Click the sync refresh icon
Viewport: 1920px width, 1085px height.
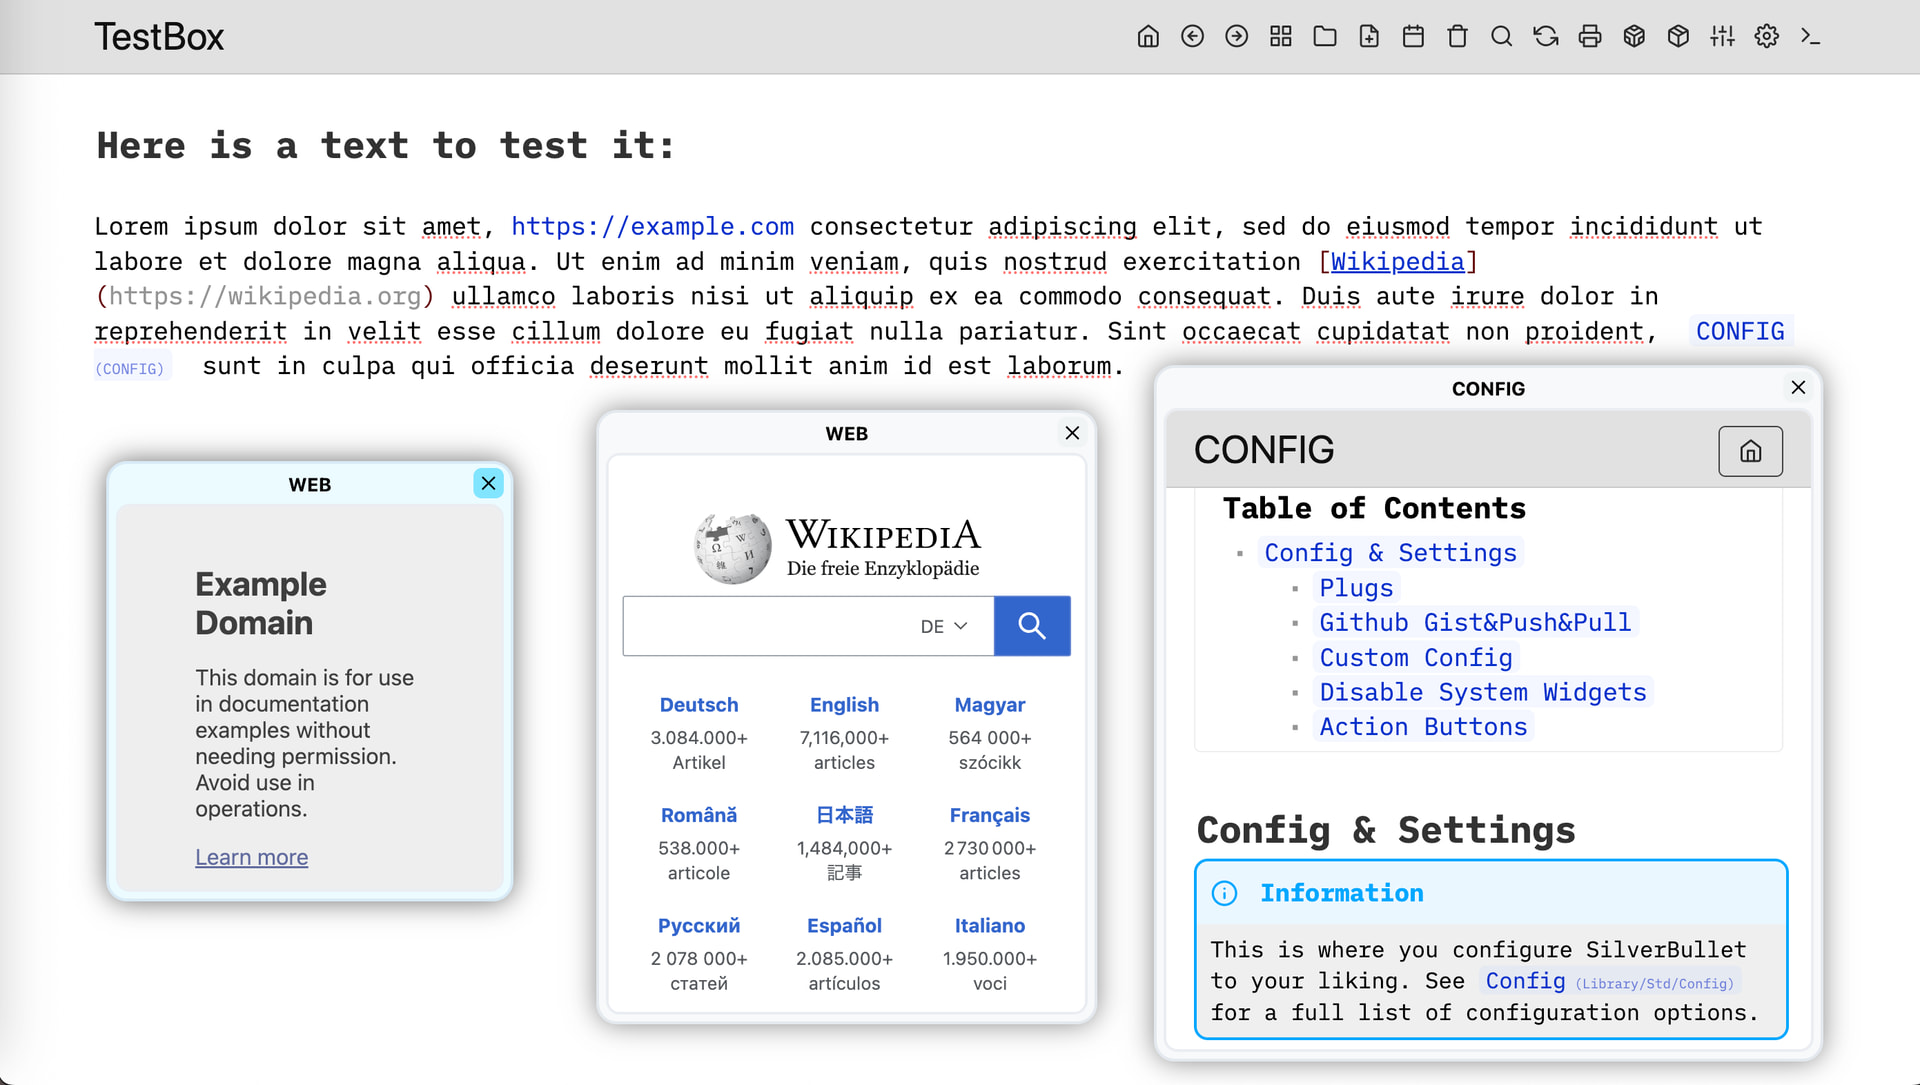(x=1546, y=37)
